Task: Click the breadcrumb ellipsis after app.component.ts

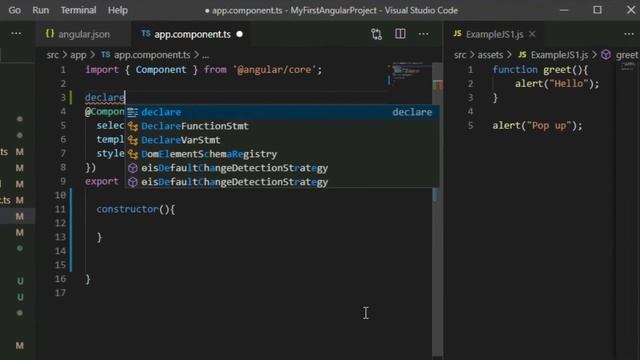Action: (x=205, y=56)
